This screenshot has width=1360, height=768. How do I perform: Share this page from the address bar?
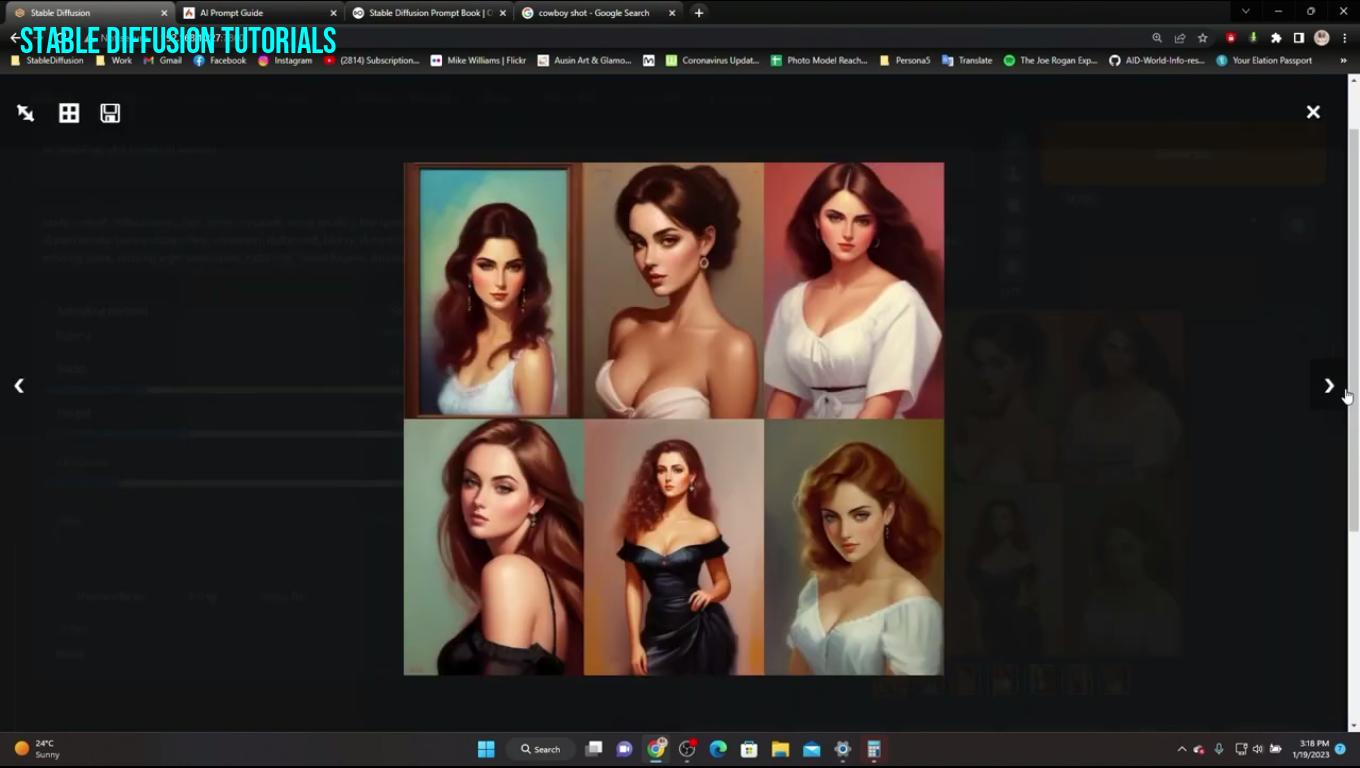[x=1180, y=38]
